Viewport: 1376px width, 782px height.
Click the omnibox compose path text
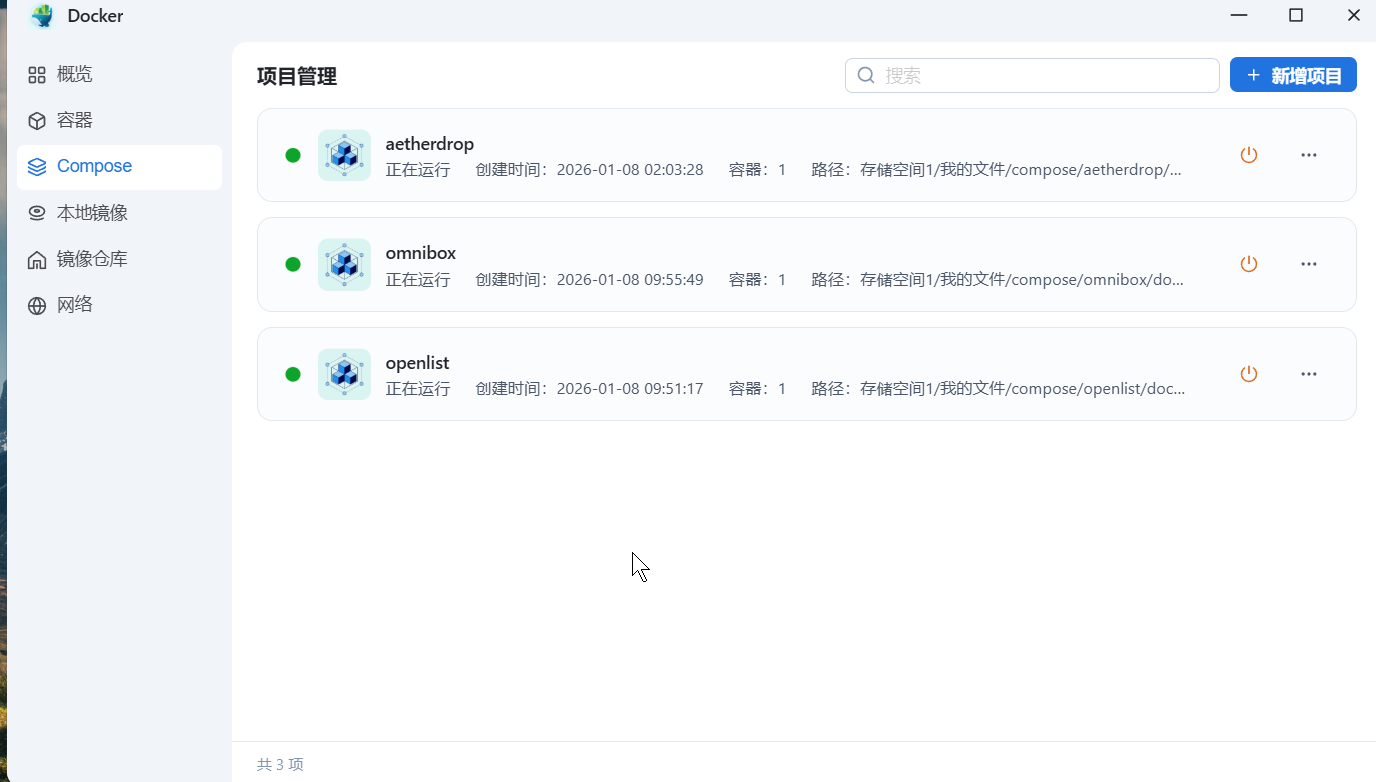click(998, 280)
